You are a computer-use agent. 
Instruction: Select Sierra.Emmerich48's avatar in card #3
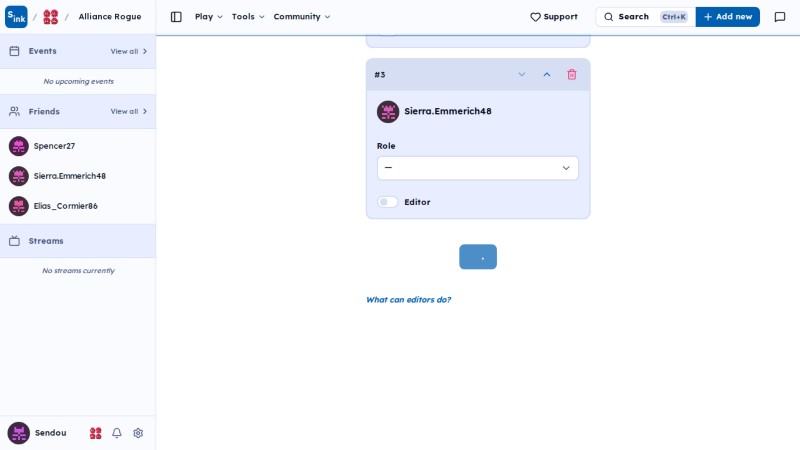pos(388,111)
